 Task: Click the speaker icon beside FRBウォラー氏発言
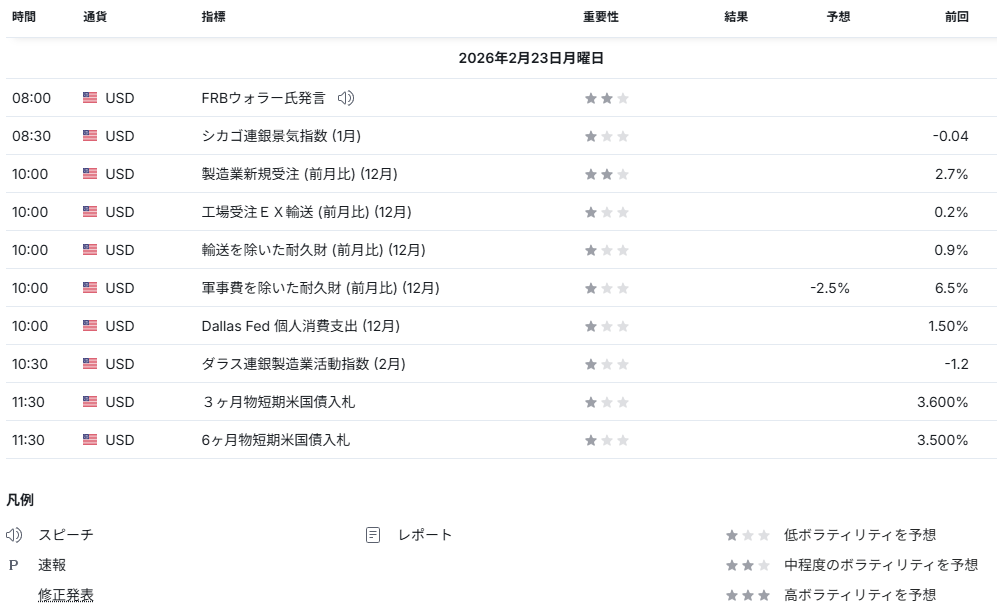tap(346, 98)
